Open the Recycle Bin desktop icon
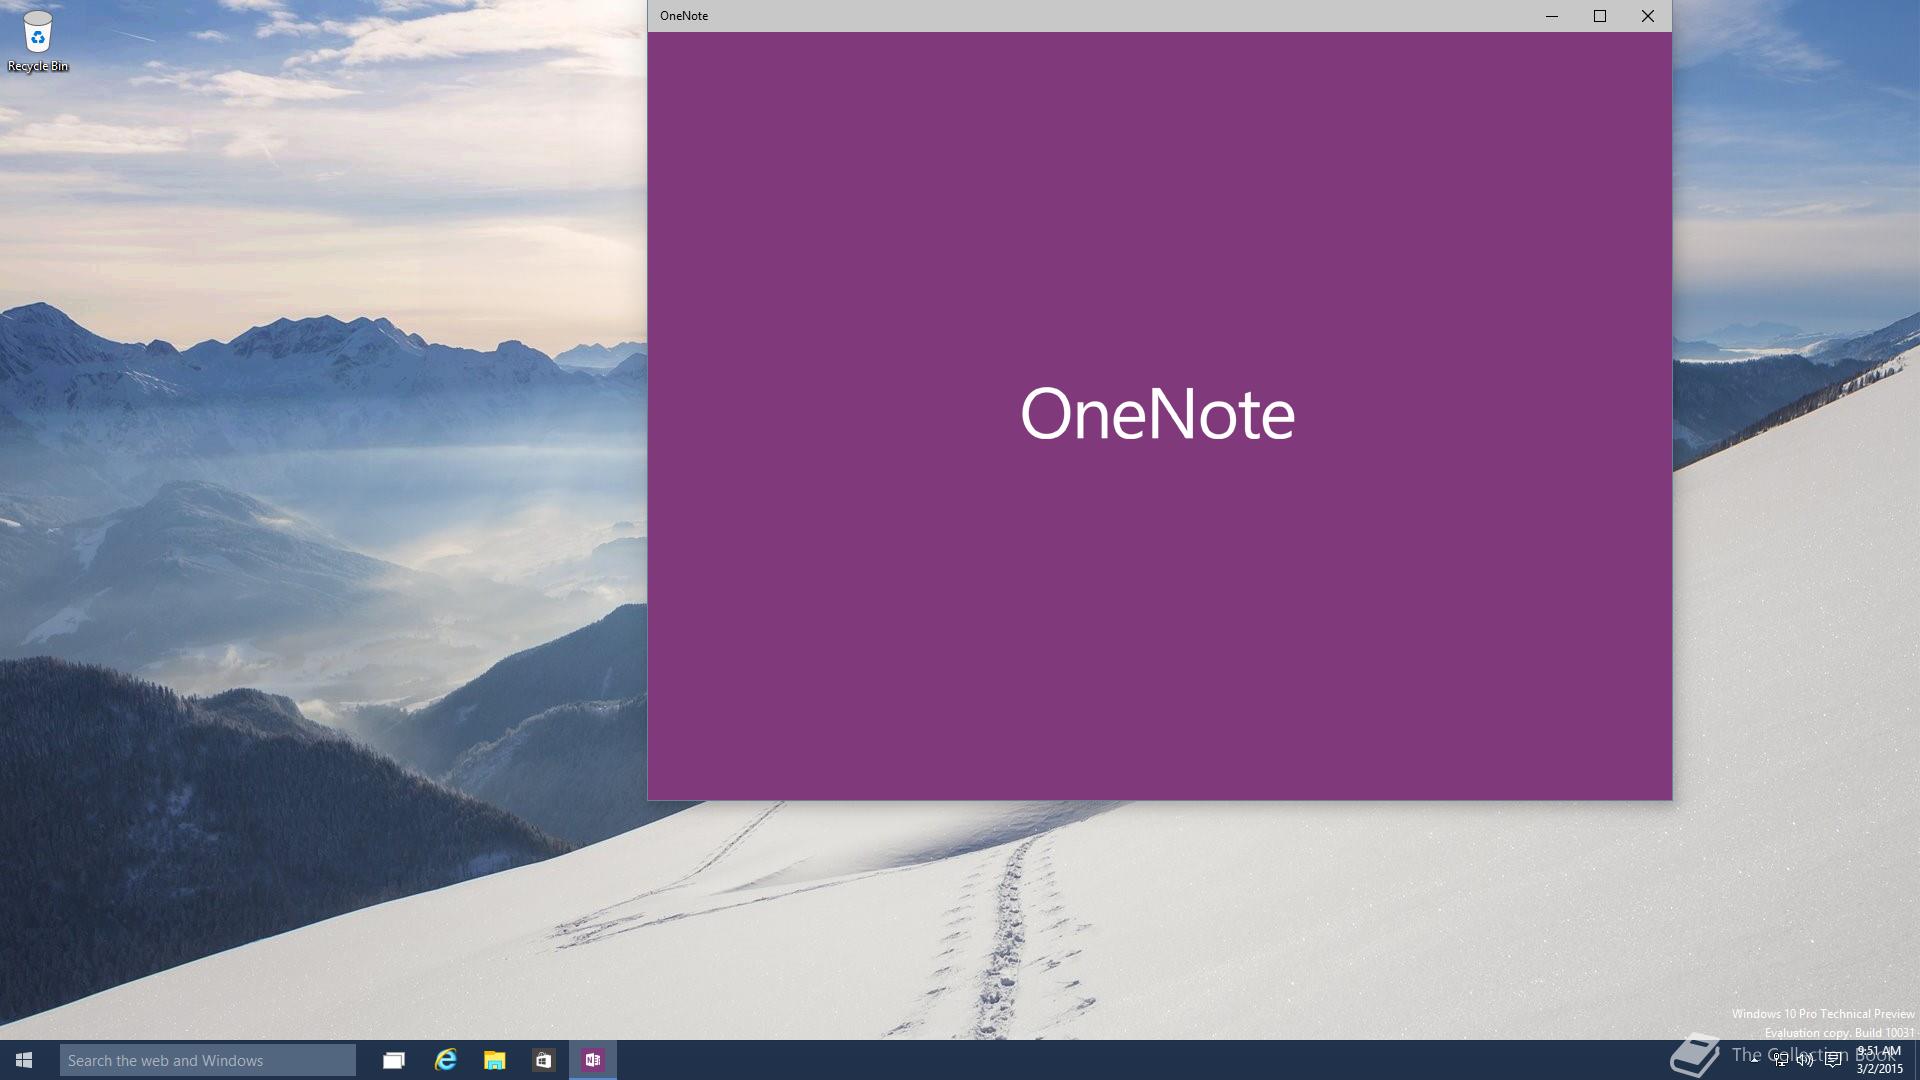This screenshot has width=1920, height=1080. point(38,42)
